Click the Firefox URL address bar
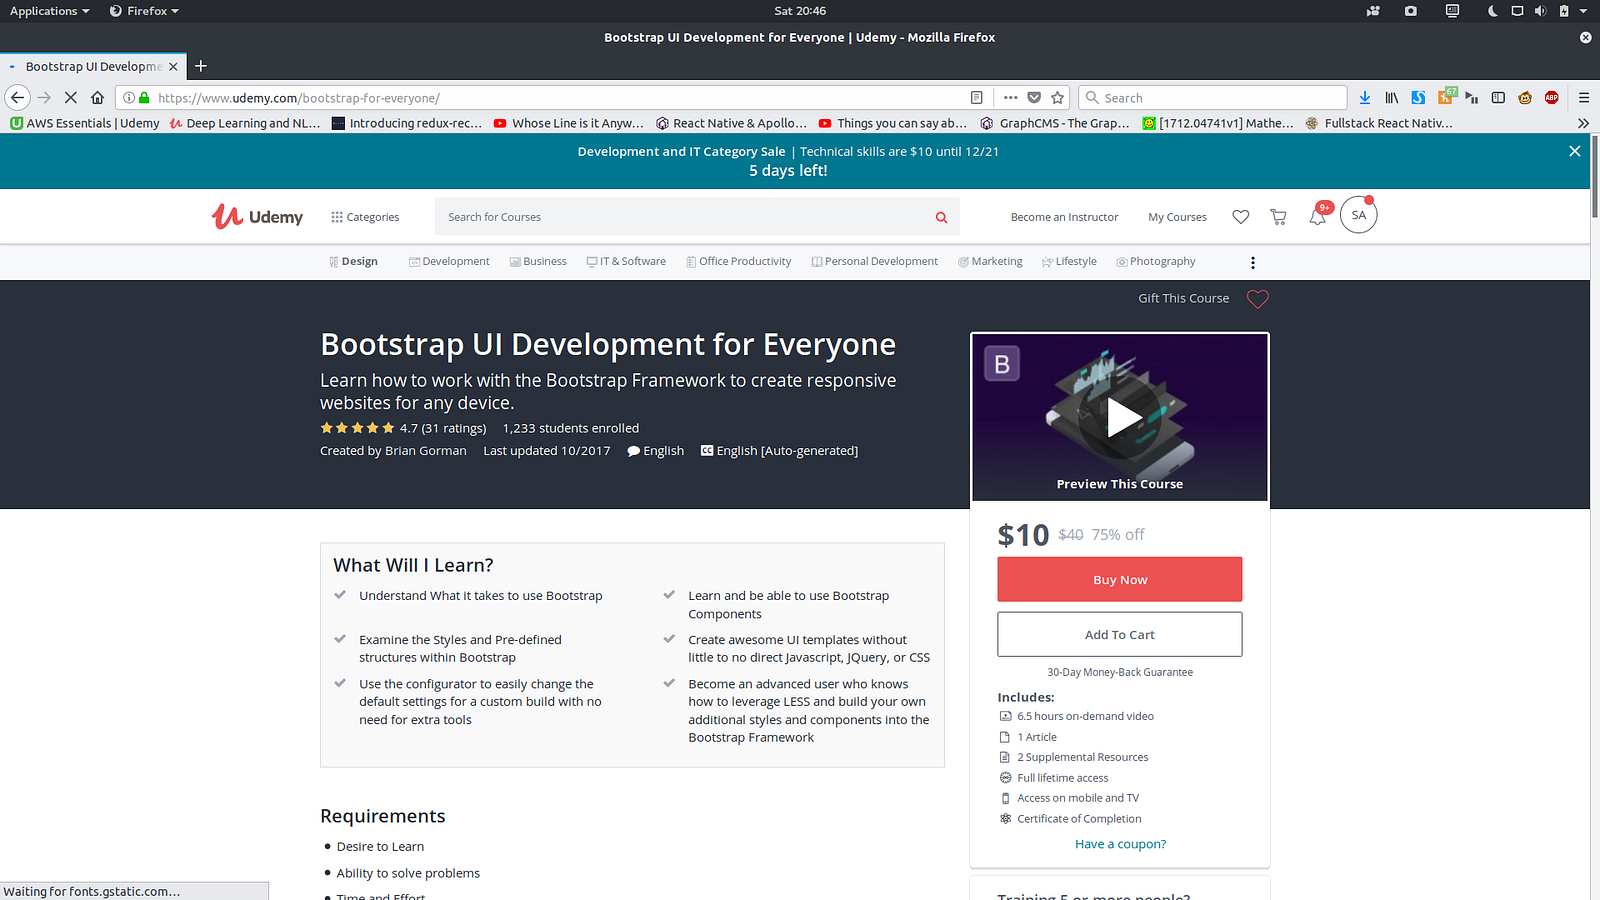The image size is (1600, 900). click(560, 98)
